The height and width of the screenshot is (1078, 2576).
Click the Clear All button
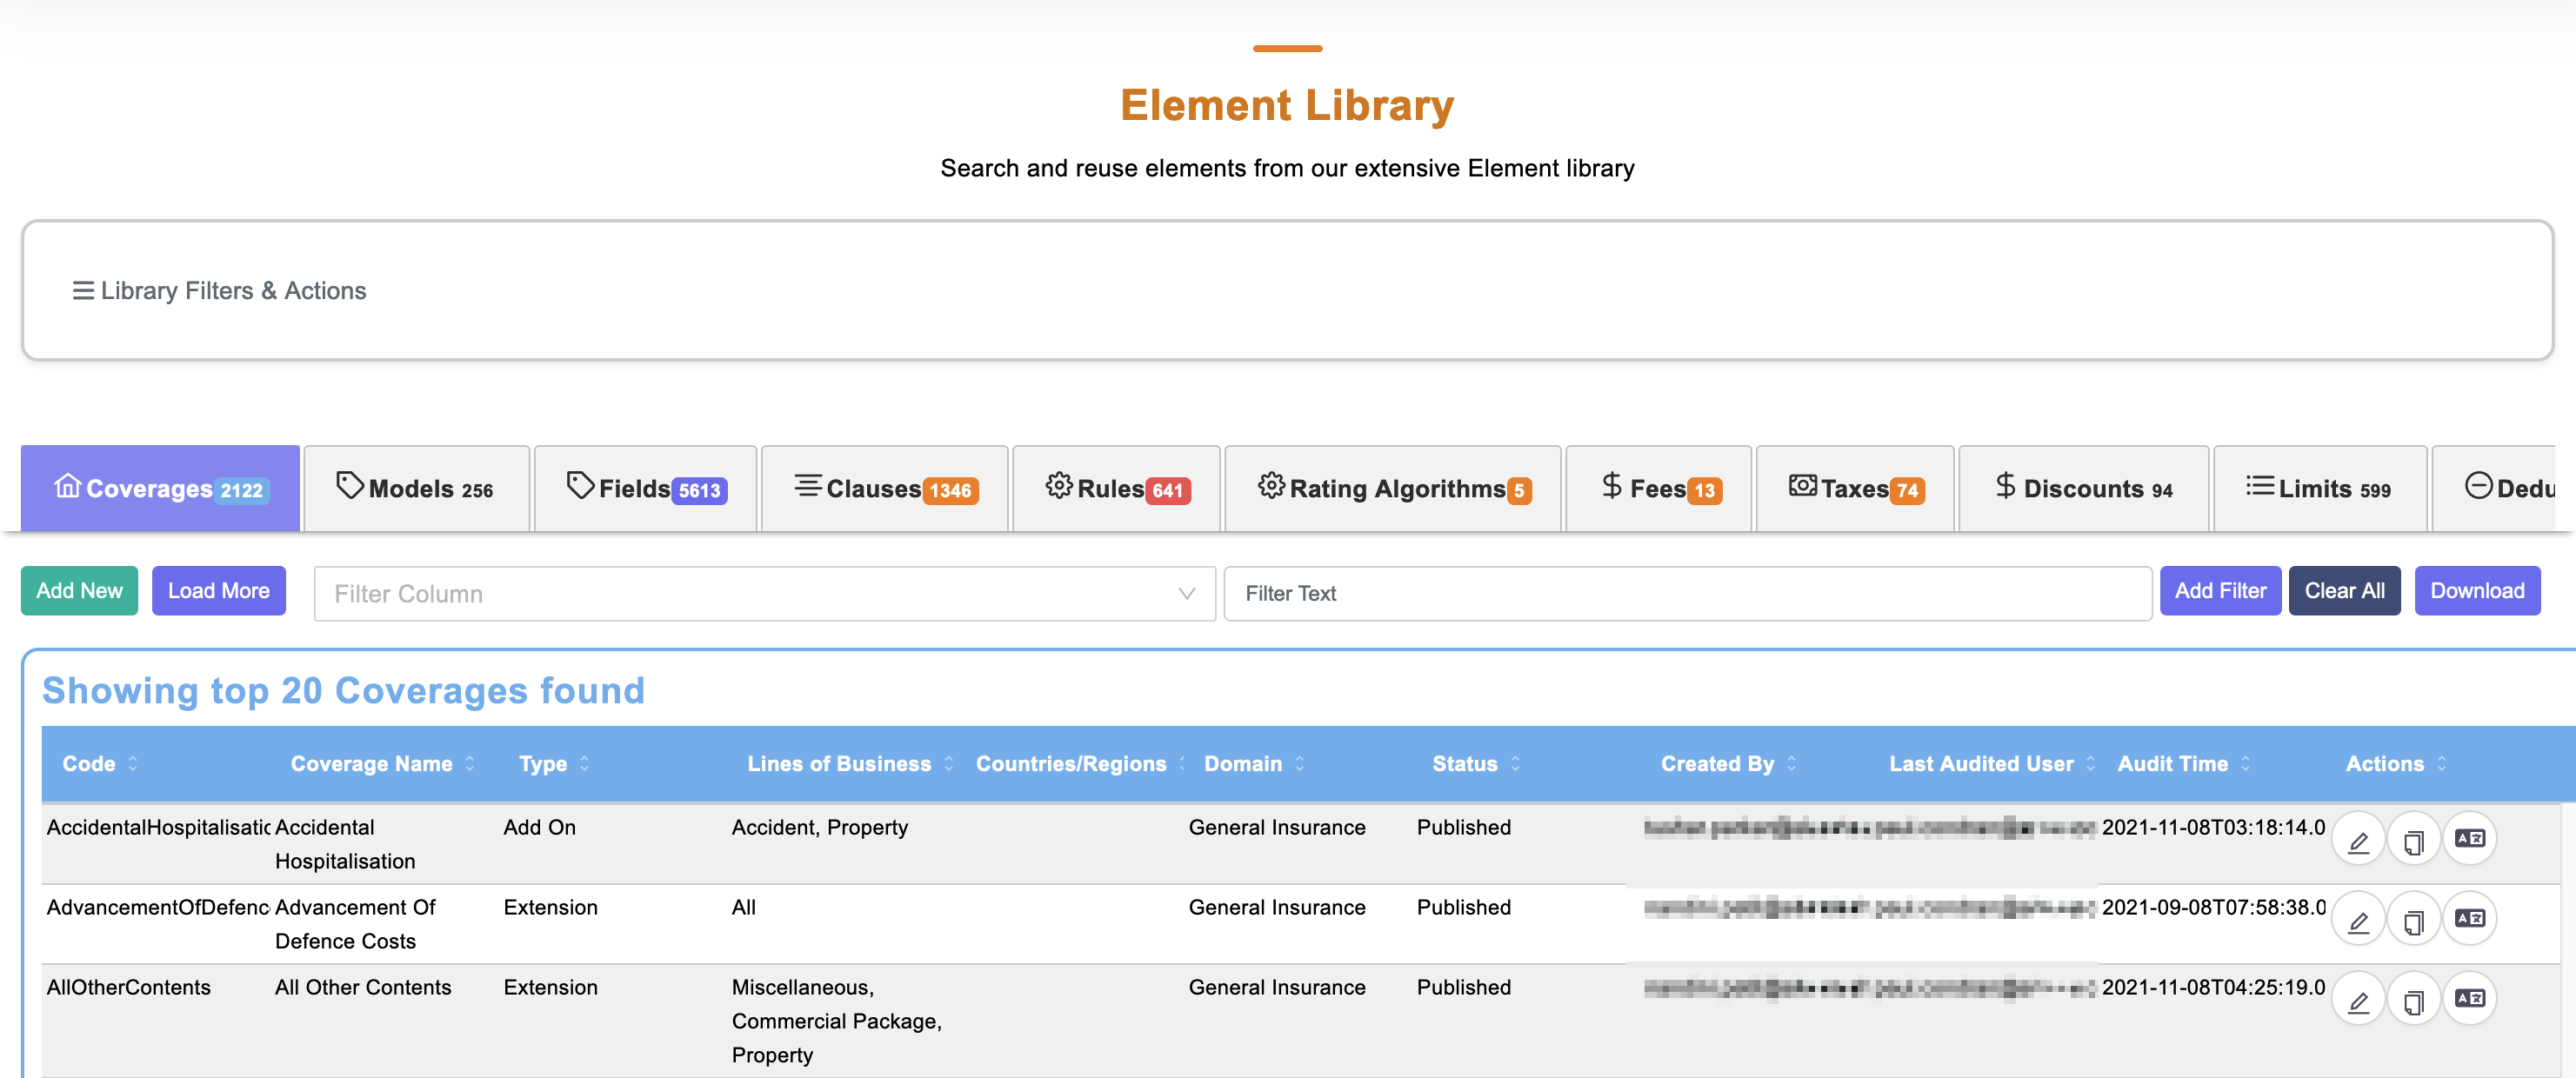tap(2344, 591)
